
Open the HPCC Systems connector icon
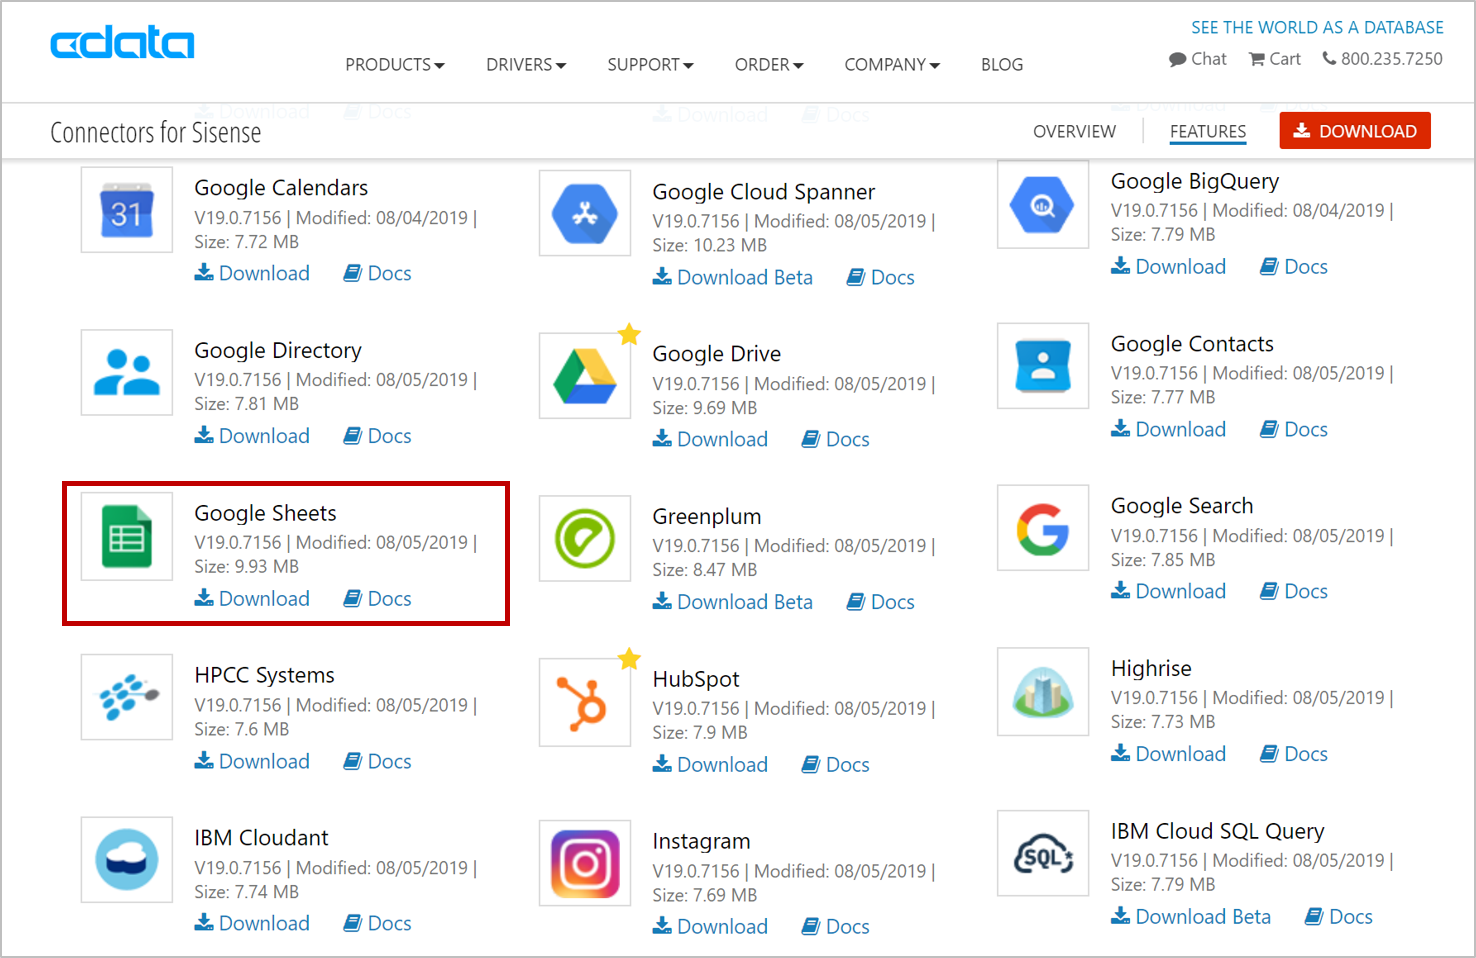click(127, 697)
